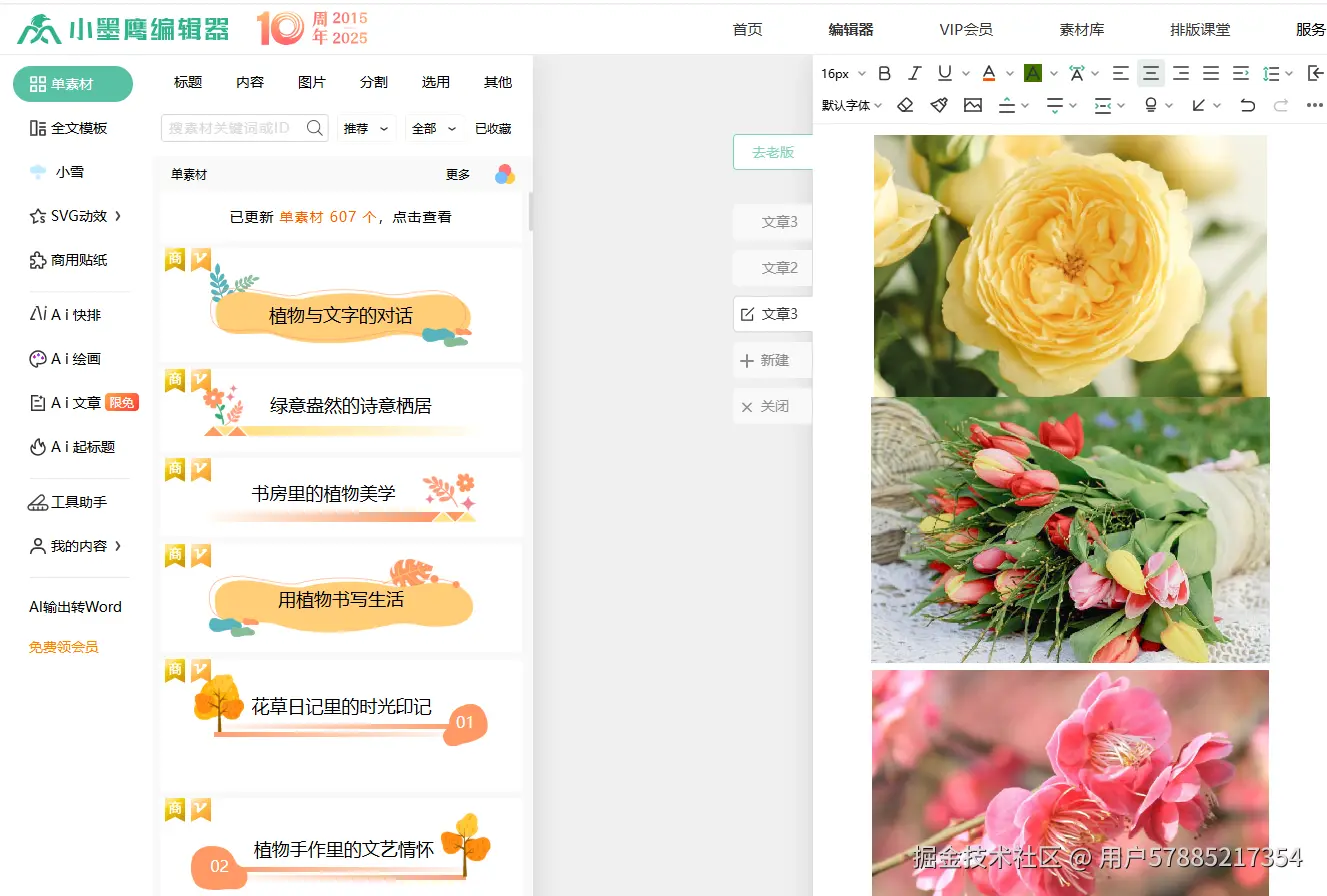Screen dimensions: 1327x896
Task: Open the 小雪 seasonal section
Action: (x=57, y=172)
